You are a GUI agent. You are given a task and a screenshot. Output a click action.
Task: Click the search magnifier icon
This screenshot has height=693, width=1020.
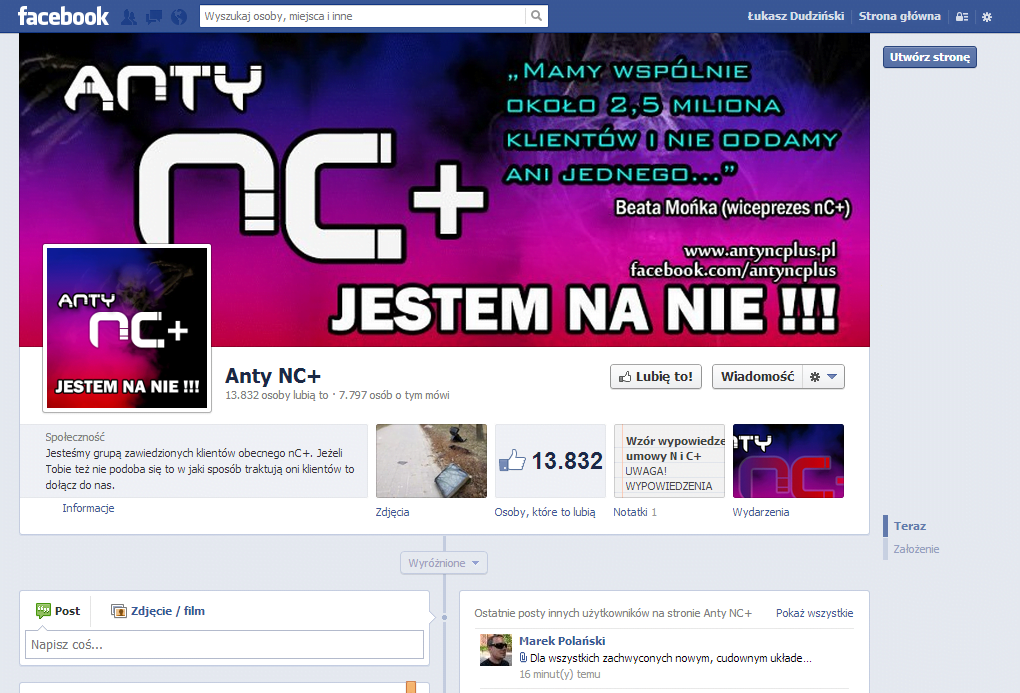coord(536,16)
